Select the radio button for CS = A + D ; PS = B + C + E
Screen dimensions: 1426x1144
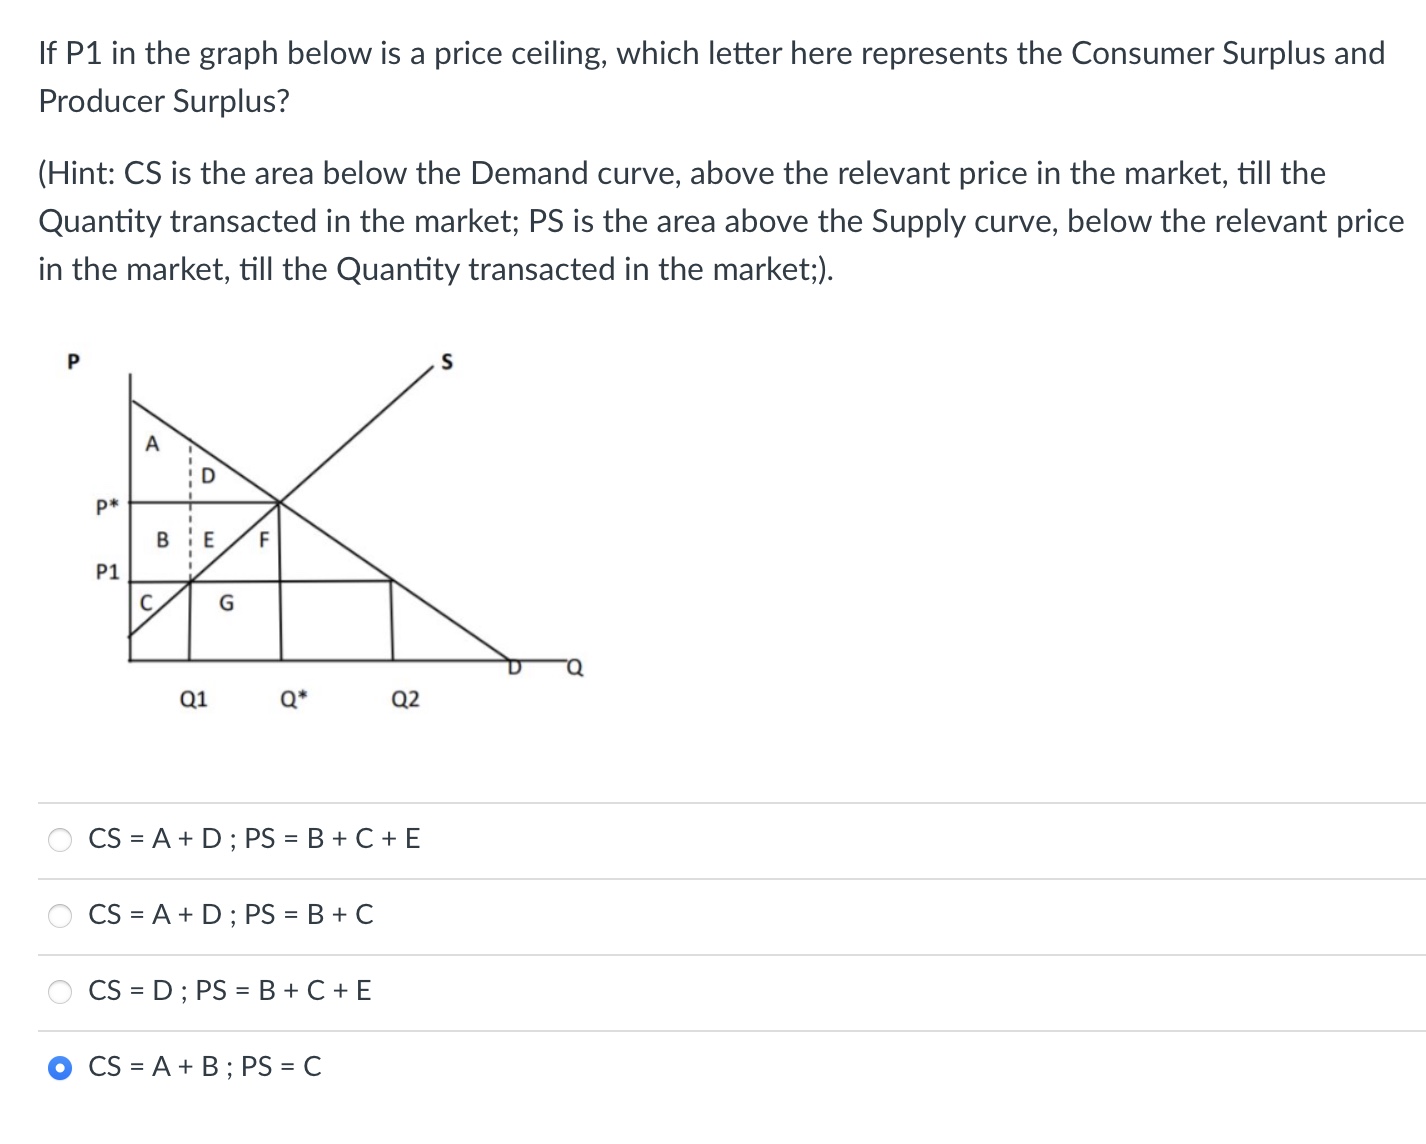pos(60,840)
